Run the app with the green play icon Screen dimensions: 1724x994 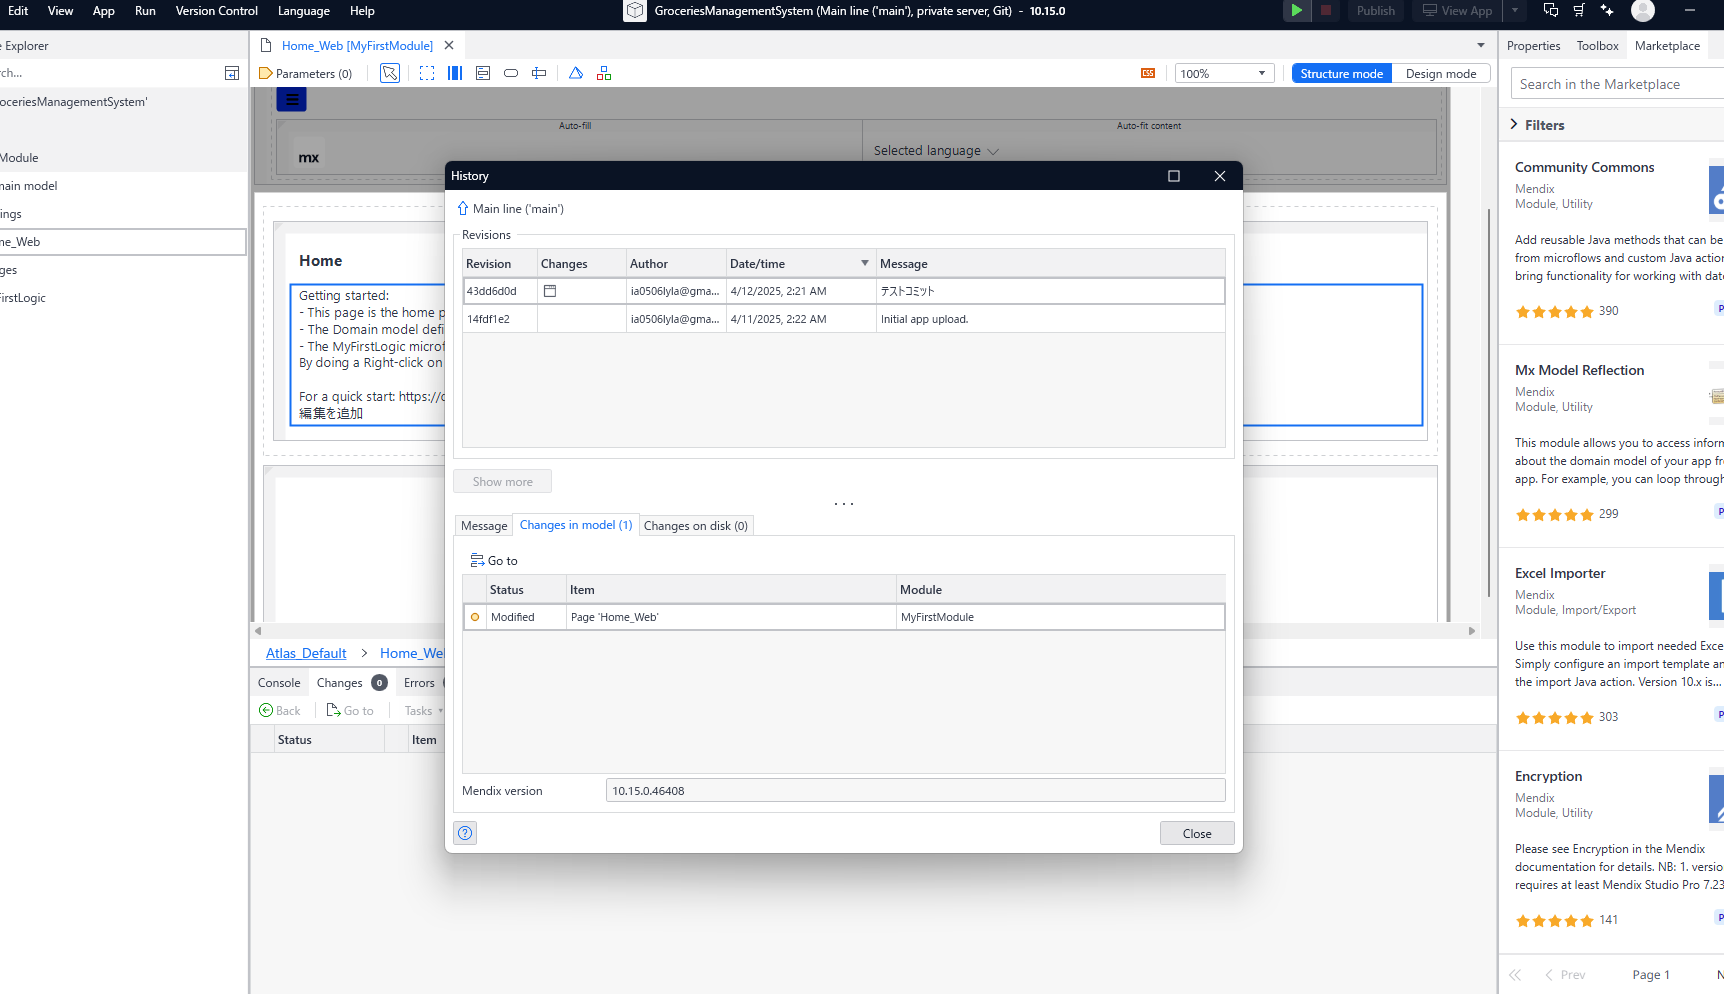coord(1296,10)
